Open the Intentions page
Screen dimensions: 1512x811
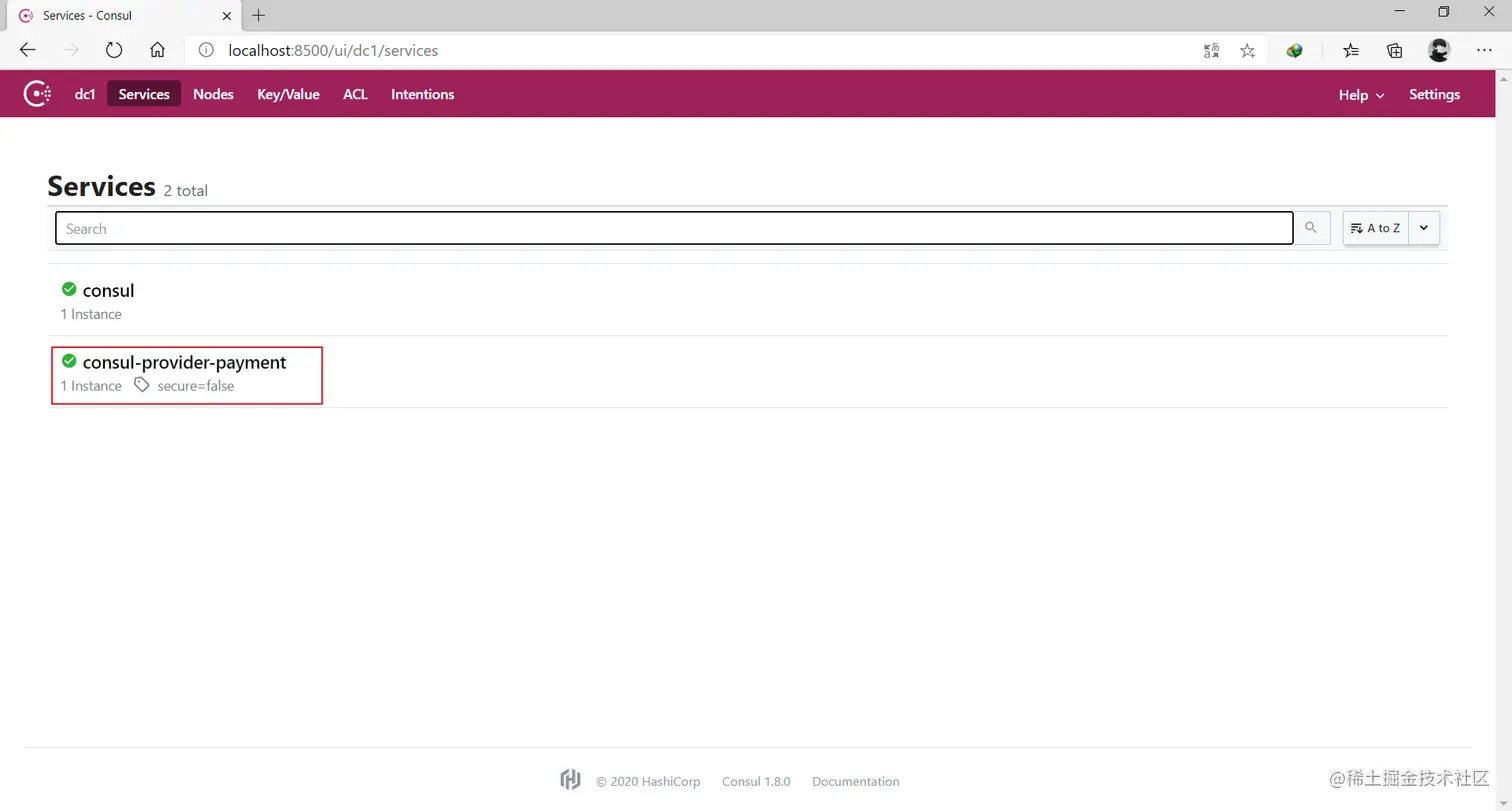(x=422, y=94)
